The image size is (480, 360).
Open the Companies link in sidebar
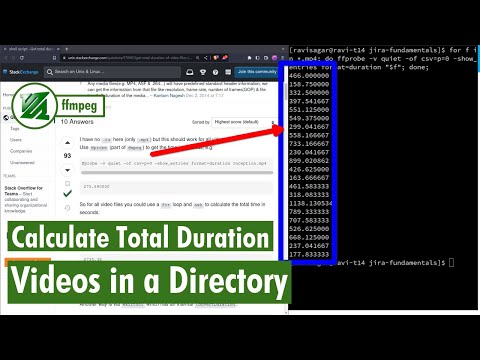point(21,151)
